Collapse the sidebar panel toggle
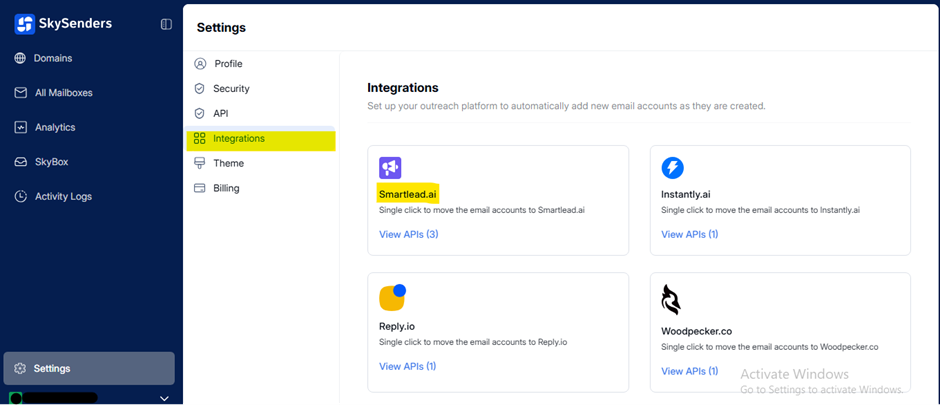This screenshot has width=940, height=405. coord(166,24)
